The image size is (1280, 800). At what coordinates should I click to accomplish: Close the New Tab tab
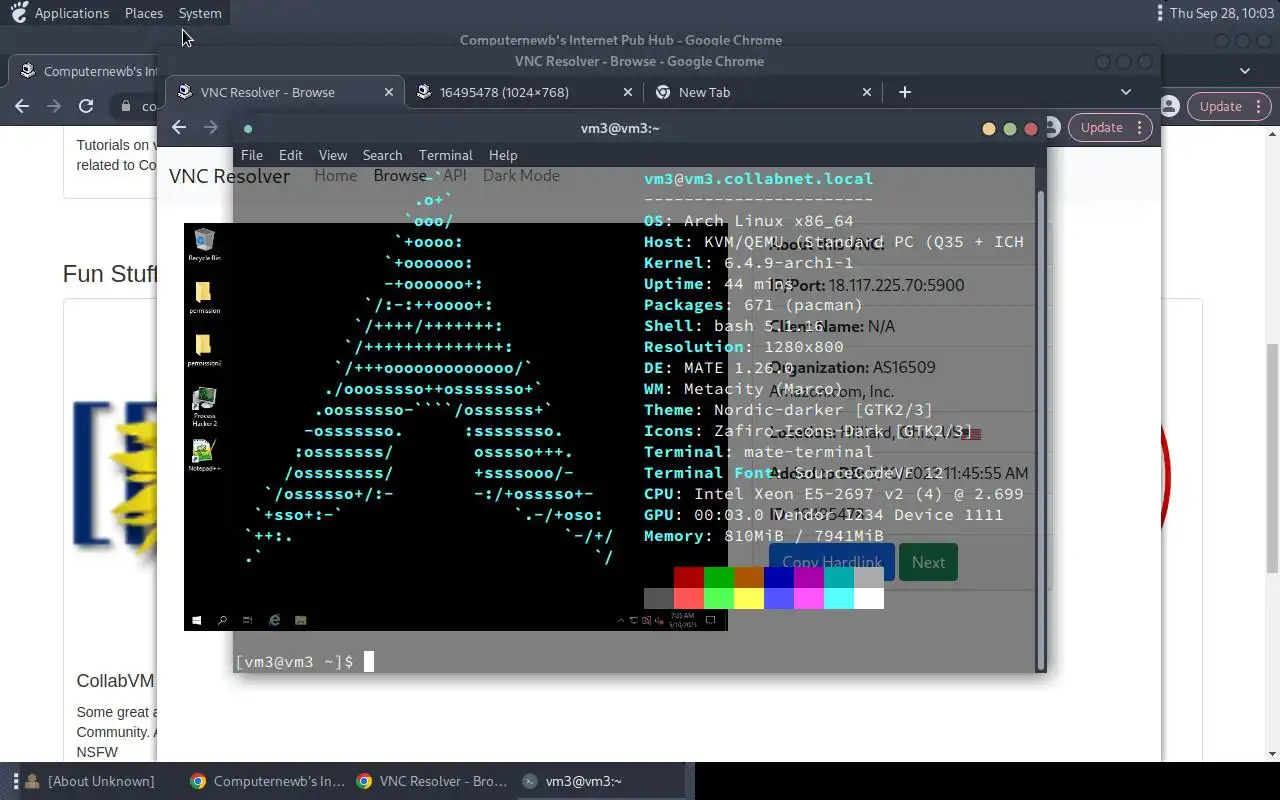pos(867,92)
